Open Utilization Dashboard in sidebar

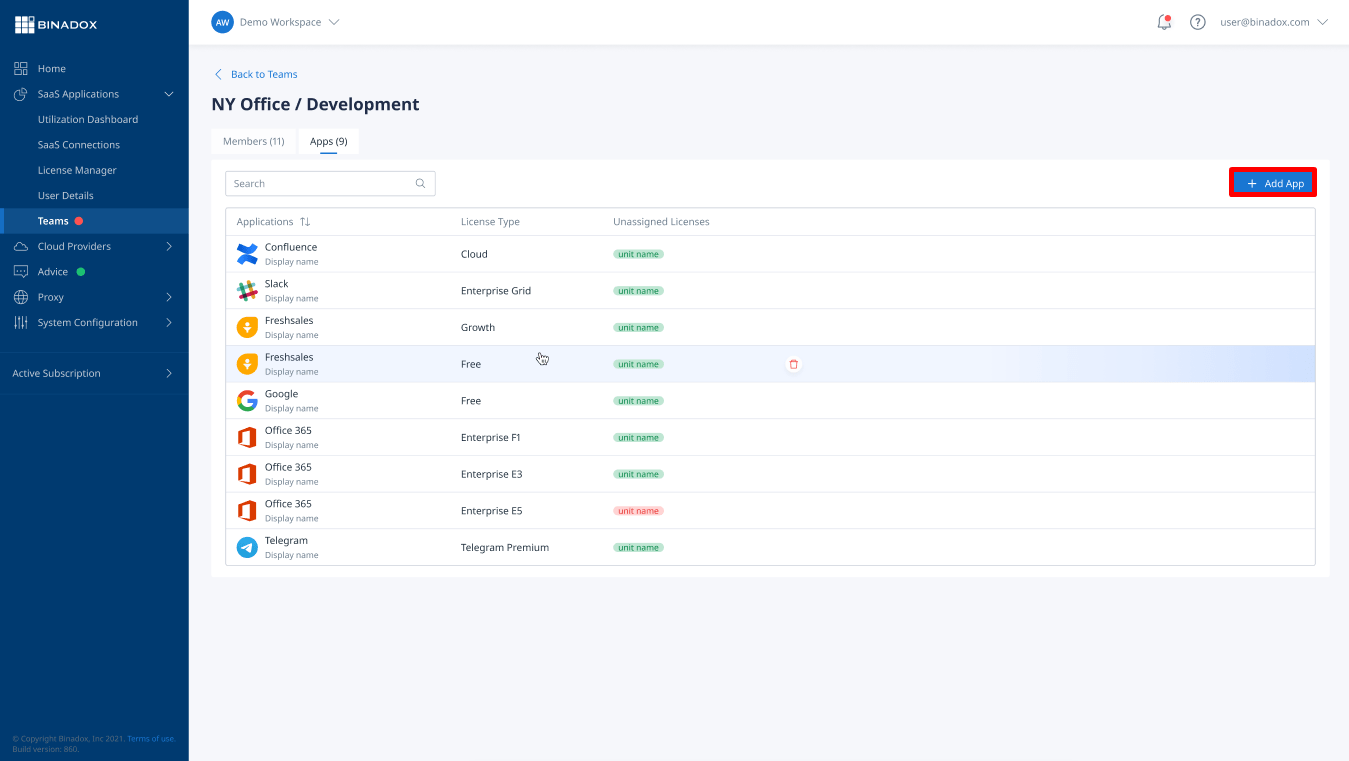pos(88,119)
